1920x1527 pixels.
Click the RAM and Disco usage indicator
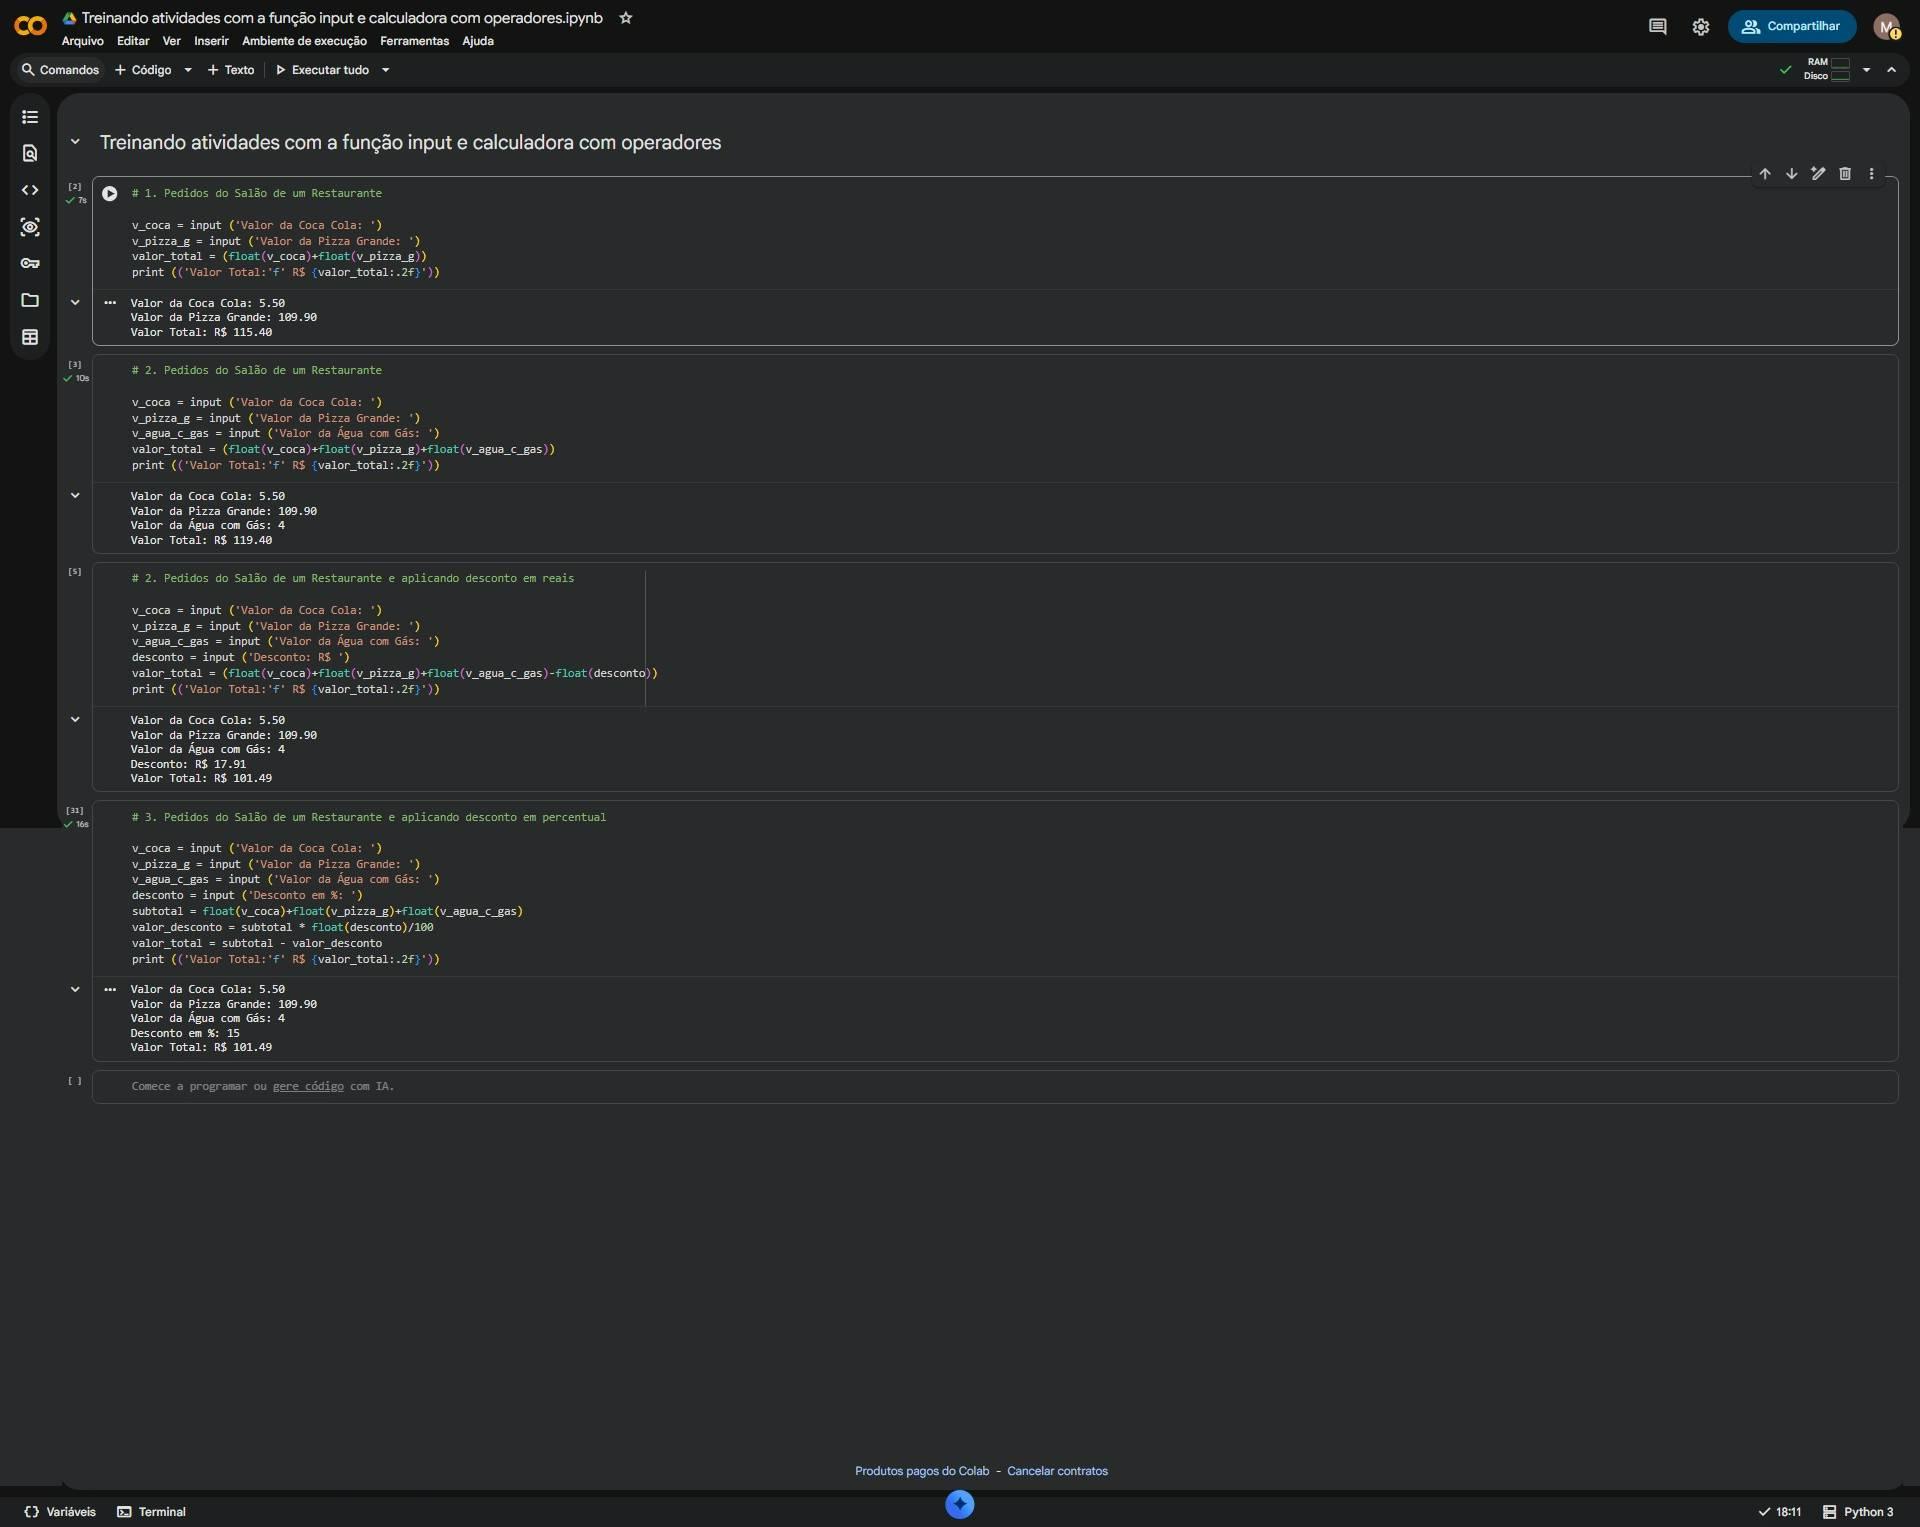(1826, 69)
